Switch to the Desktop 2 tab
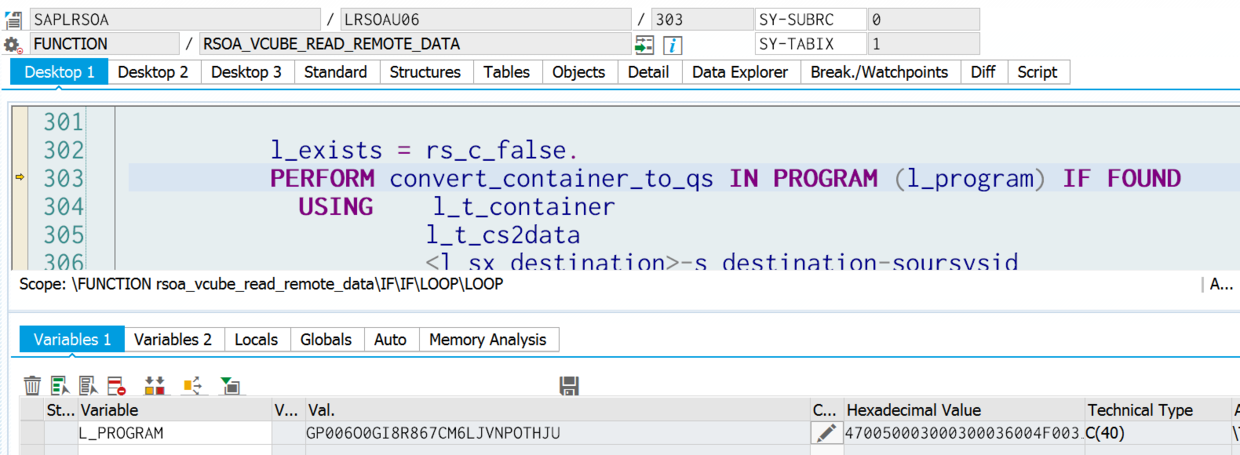Screen dimensions: 1240x455 point(153,72)
